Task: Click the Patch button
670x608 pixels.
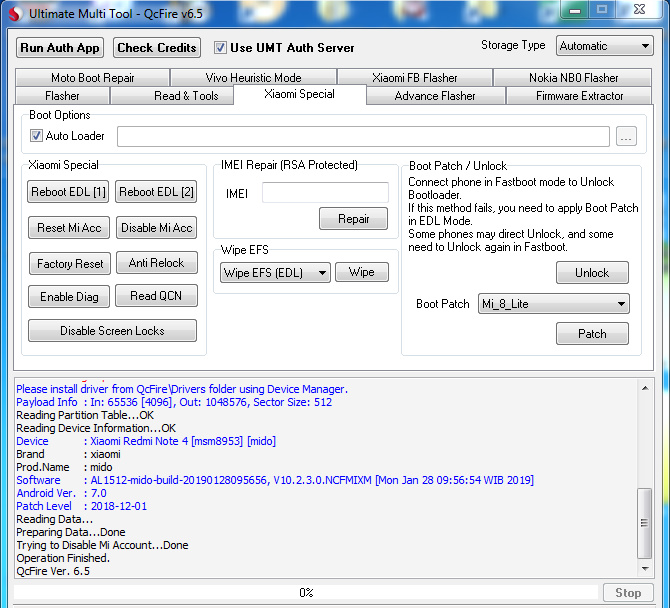Action: coord(592,333)
